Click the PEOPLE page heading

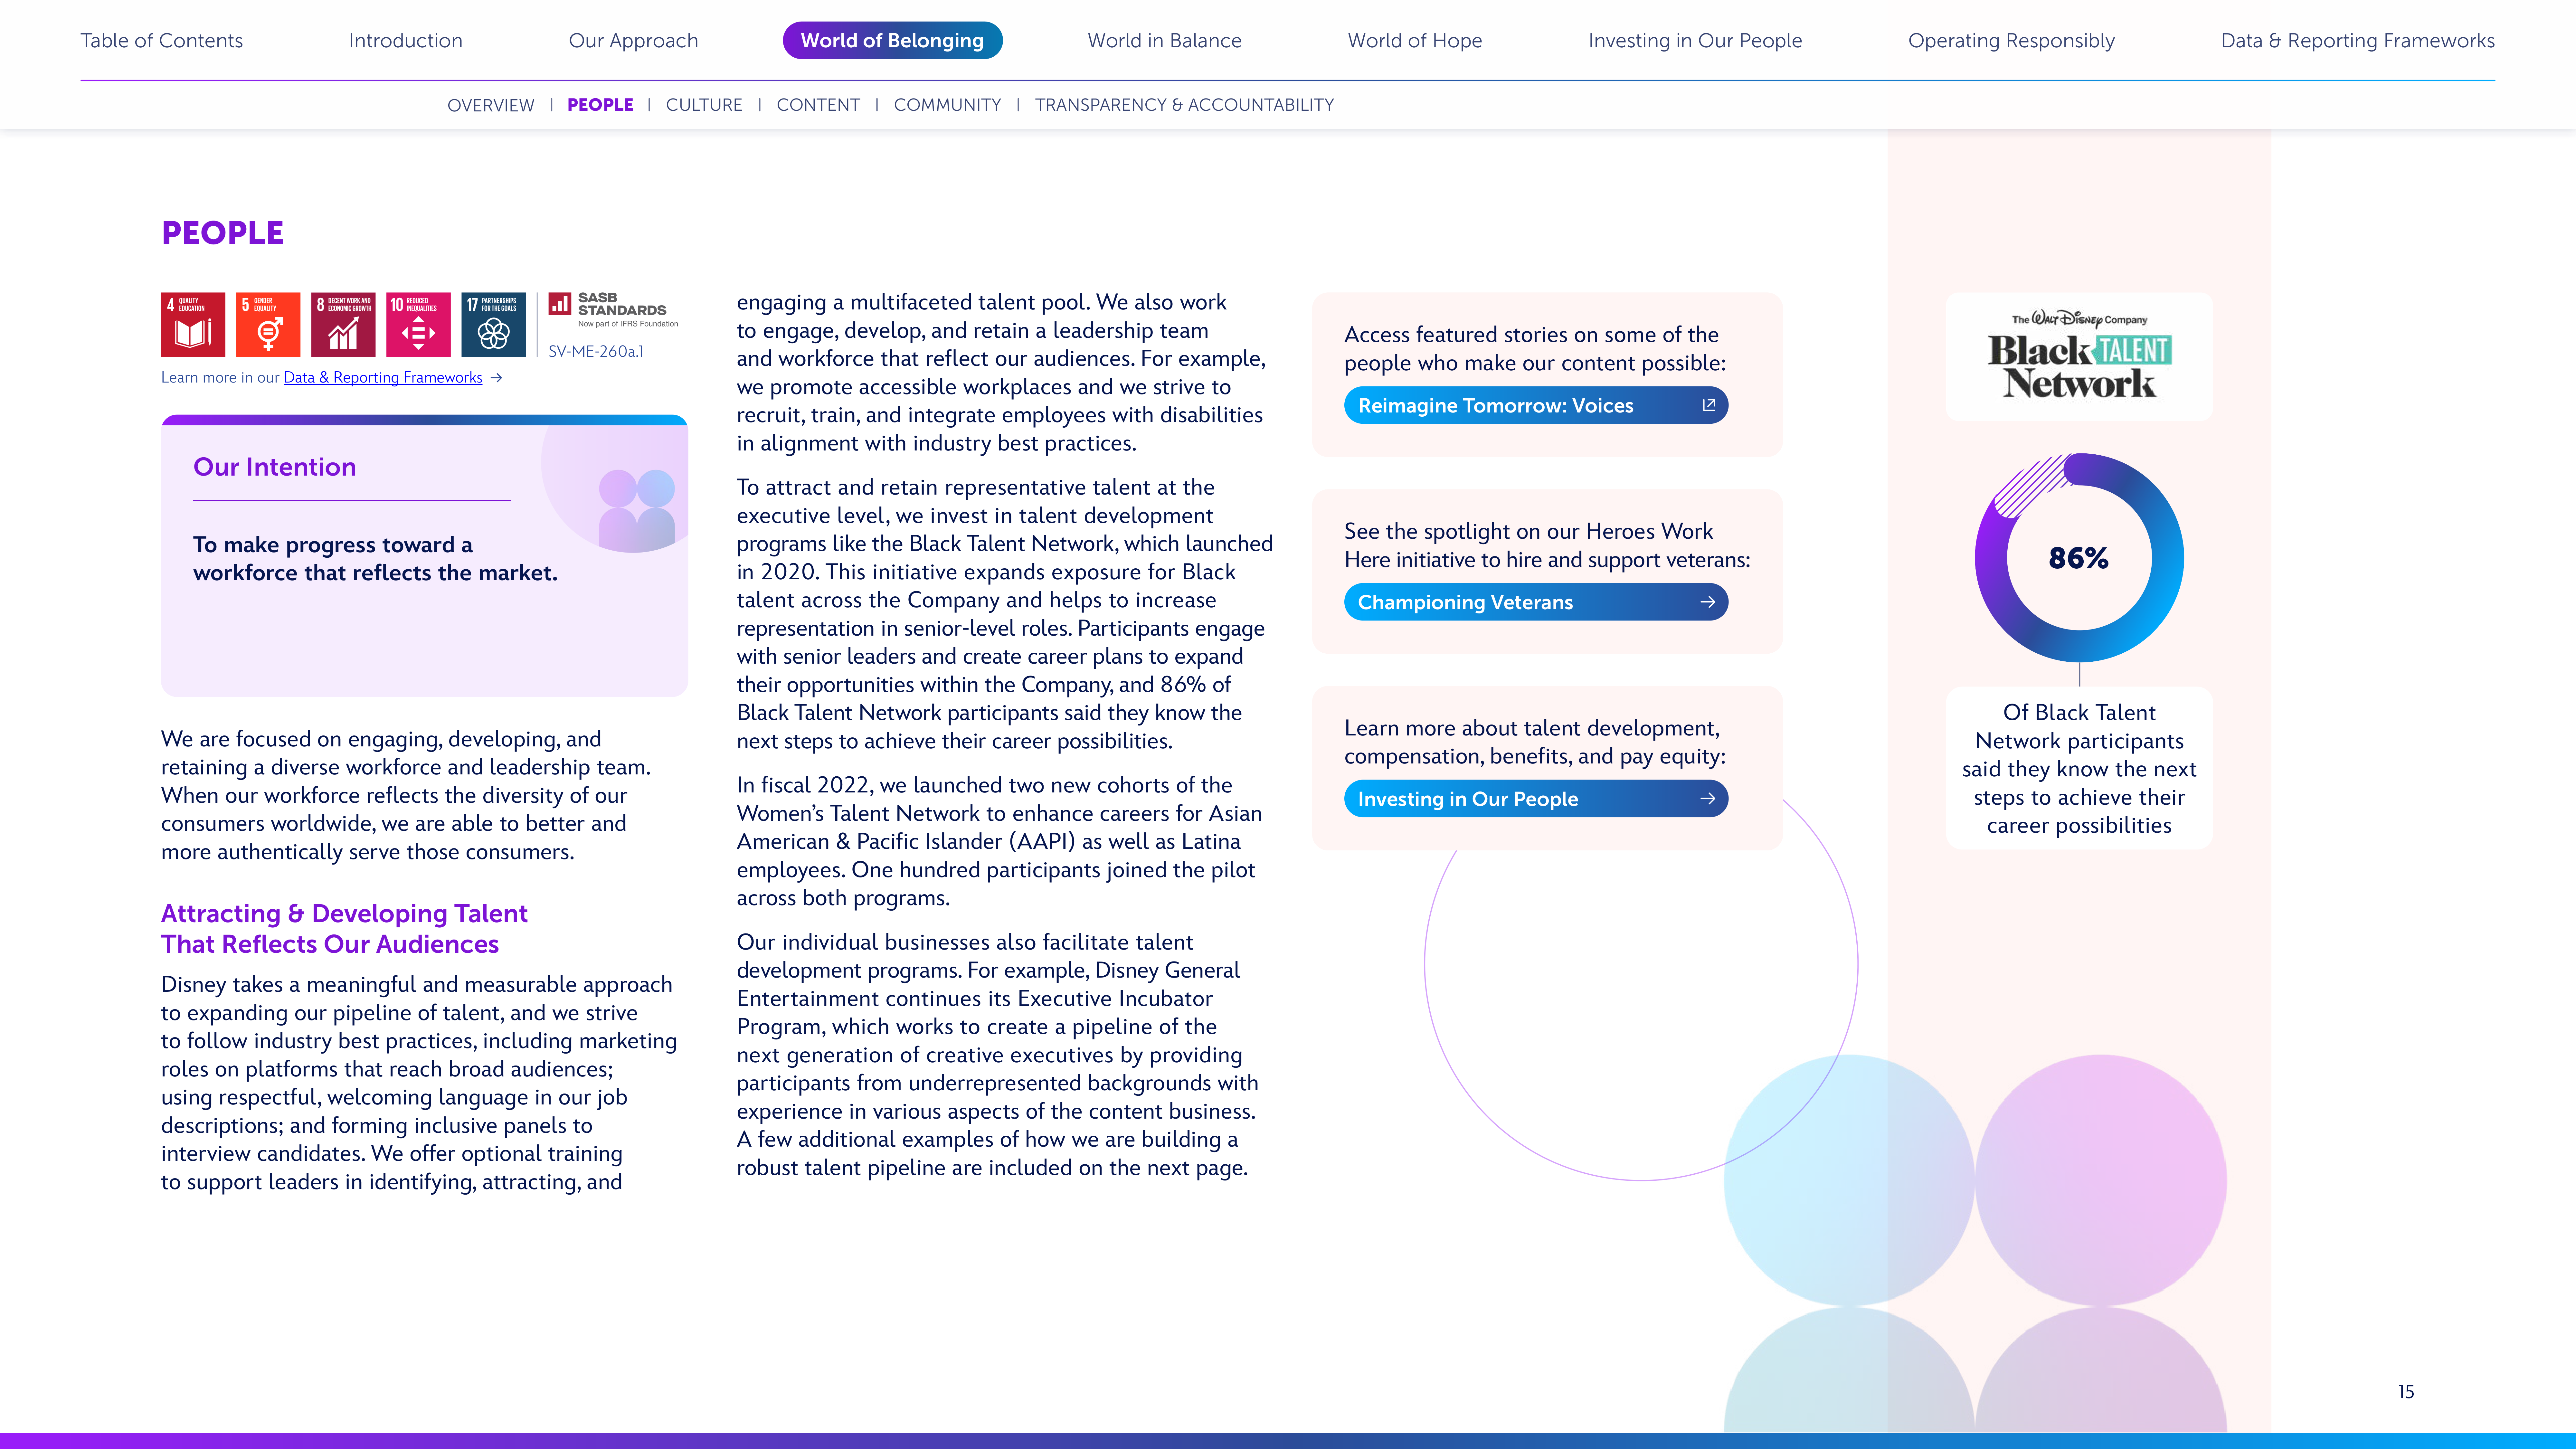223,233
